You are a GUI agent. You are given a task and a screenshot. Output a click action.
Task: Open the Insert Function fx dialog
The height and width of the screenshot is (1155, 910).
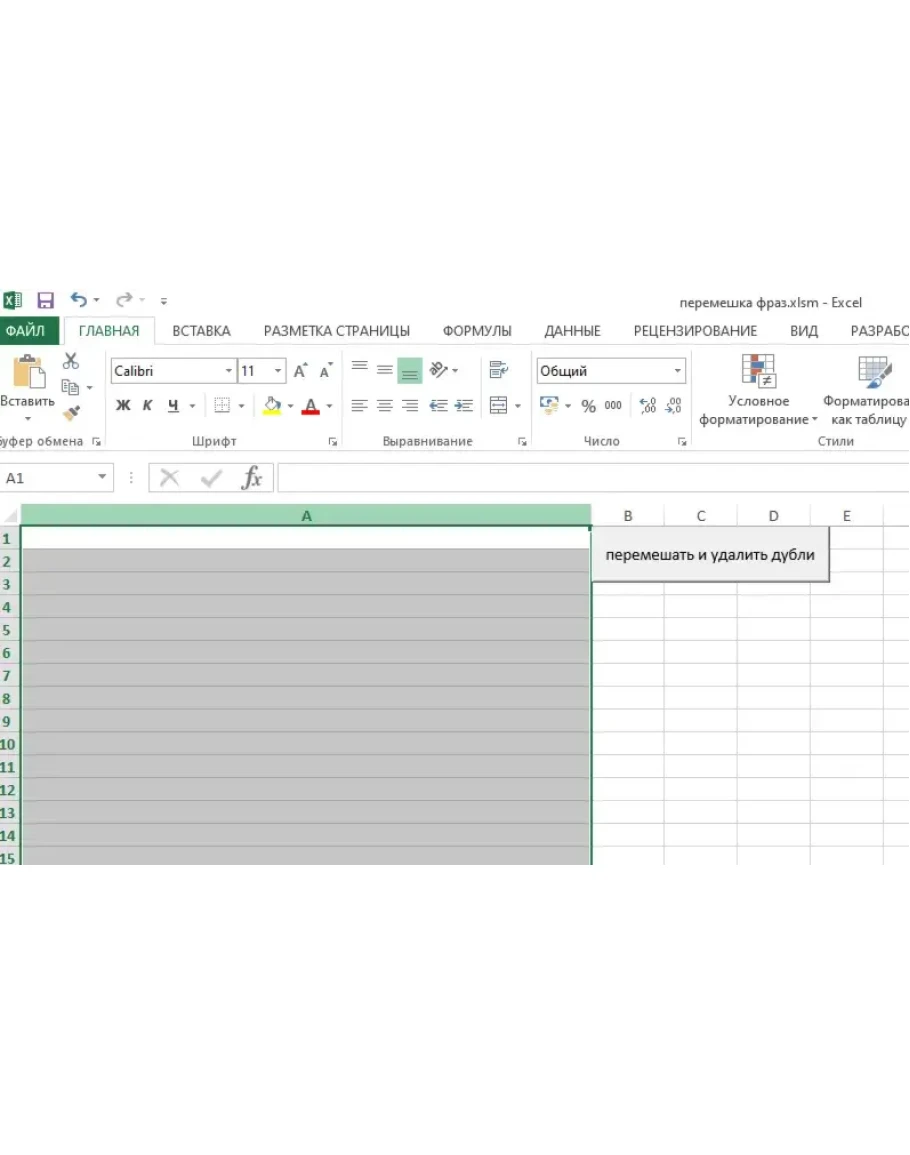point(251,478)
